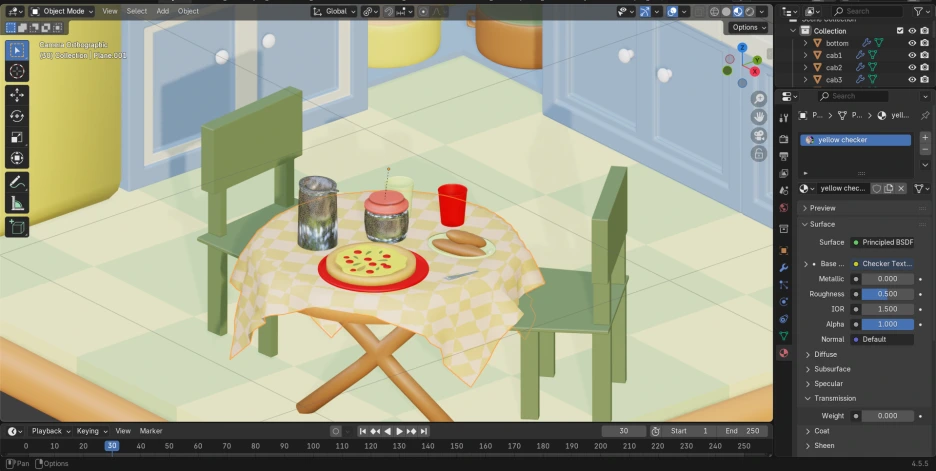Select the Rotate tool
This screenshot has height=471, width=936.
click(x=17, y=116)
